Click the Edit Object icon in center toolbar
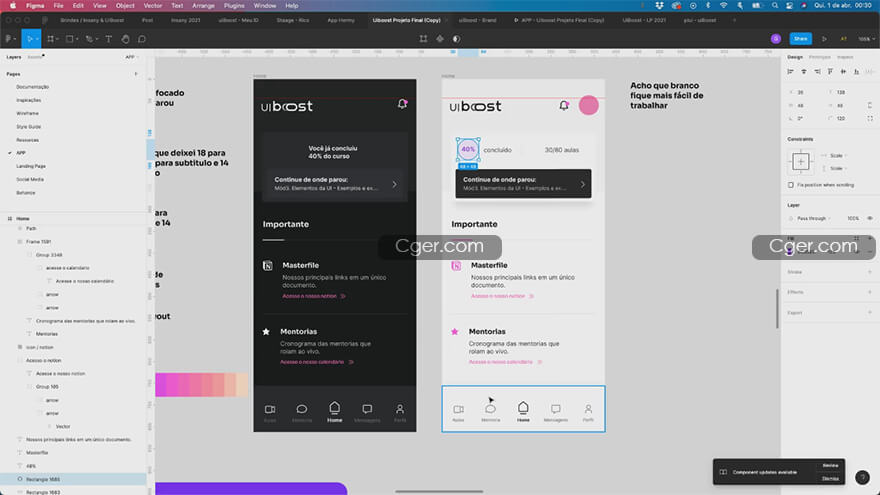Image resolution: width=880 pixels, height=495 pixels. click(x=423, y=39)
